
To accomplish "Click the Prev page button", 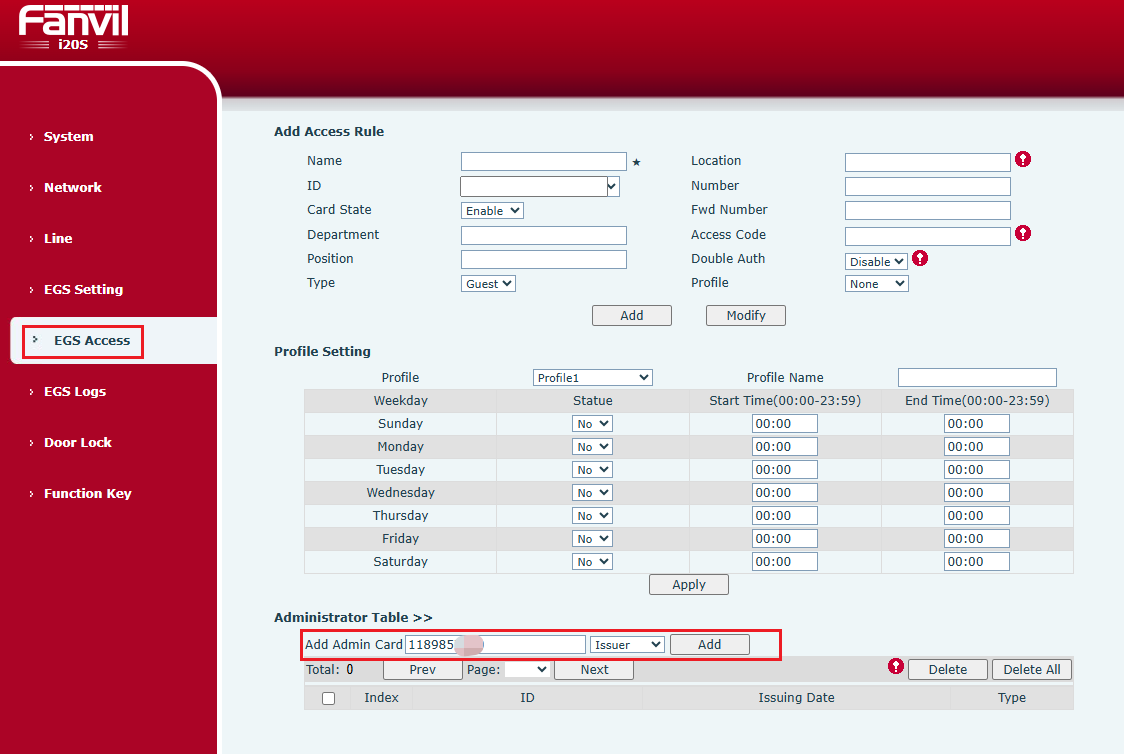I will (x=422, y=669).
